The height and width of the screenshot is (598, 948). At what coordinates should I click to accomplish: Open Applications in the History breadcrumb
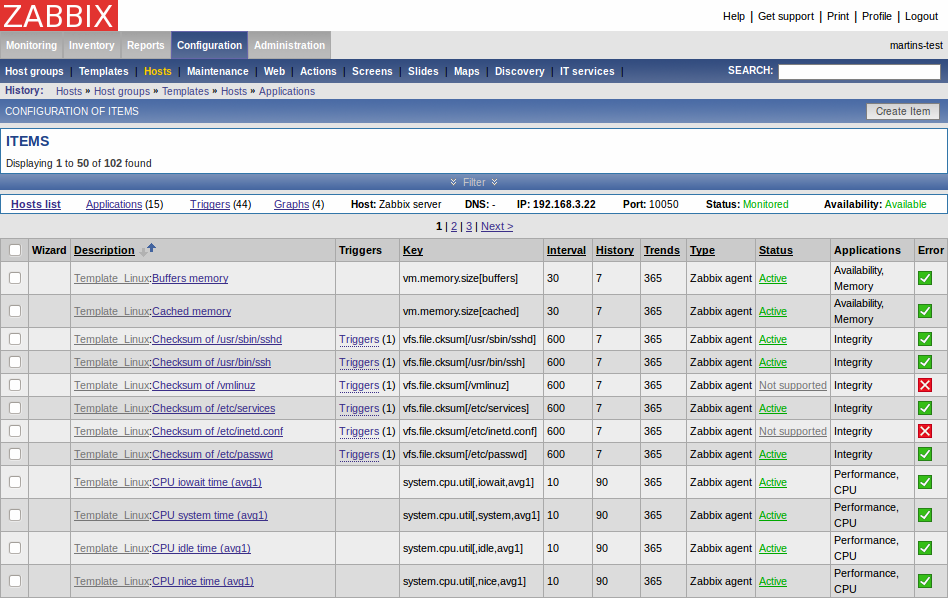[287, 91]
